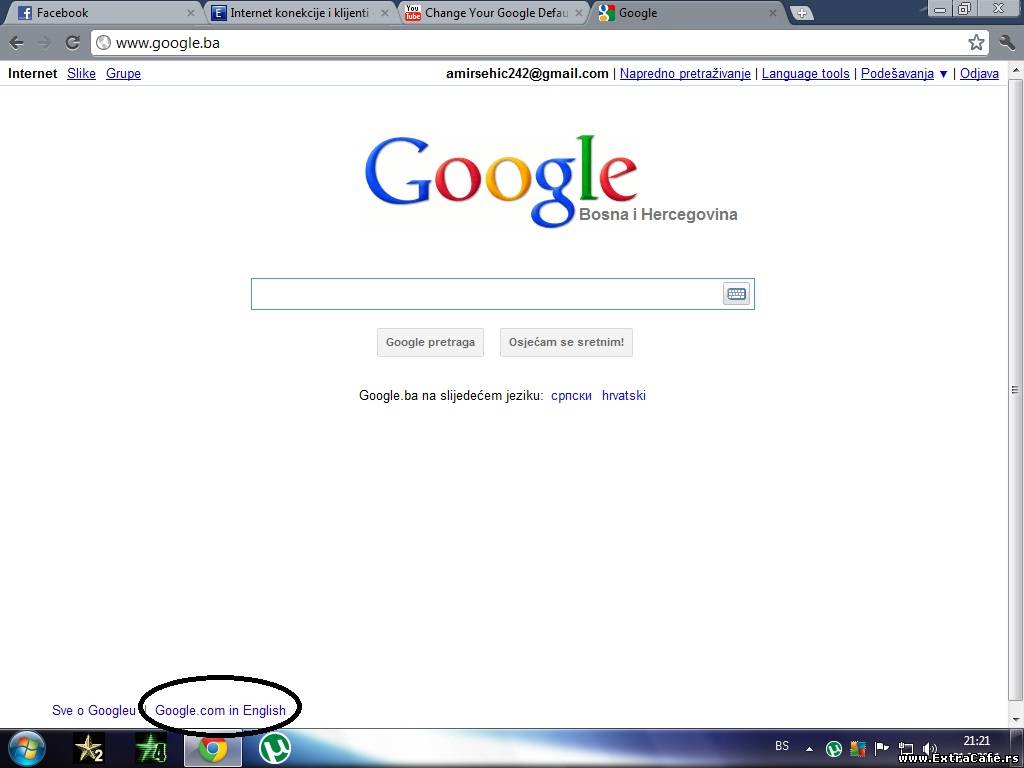Click the www.google.ba address bar

(530, 43)
